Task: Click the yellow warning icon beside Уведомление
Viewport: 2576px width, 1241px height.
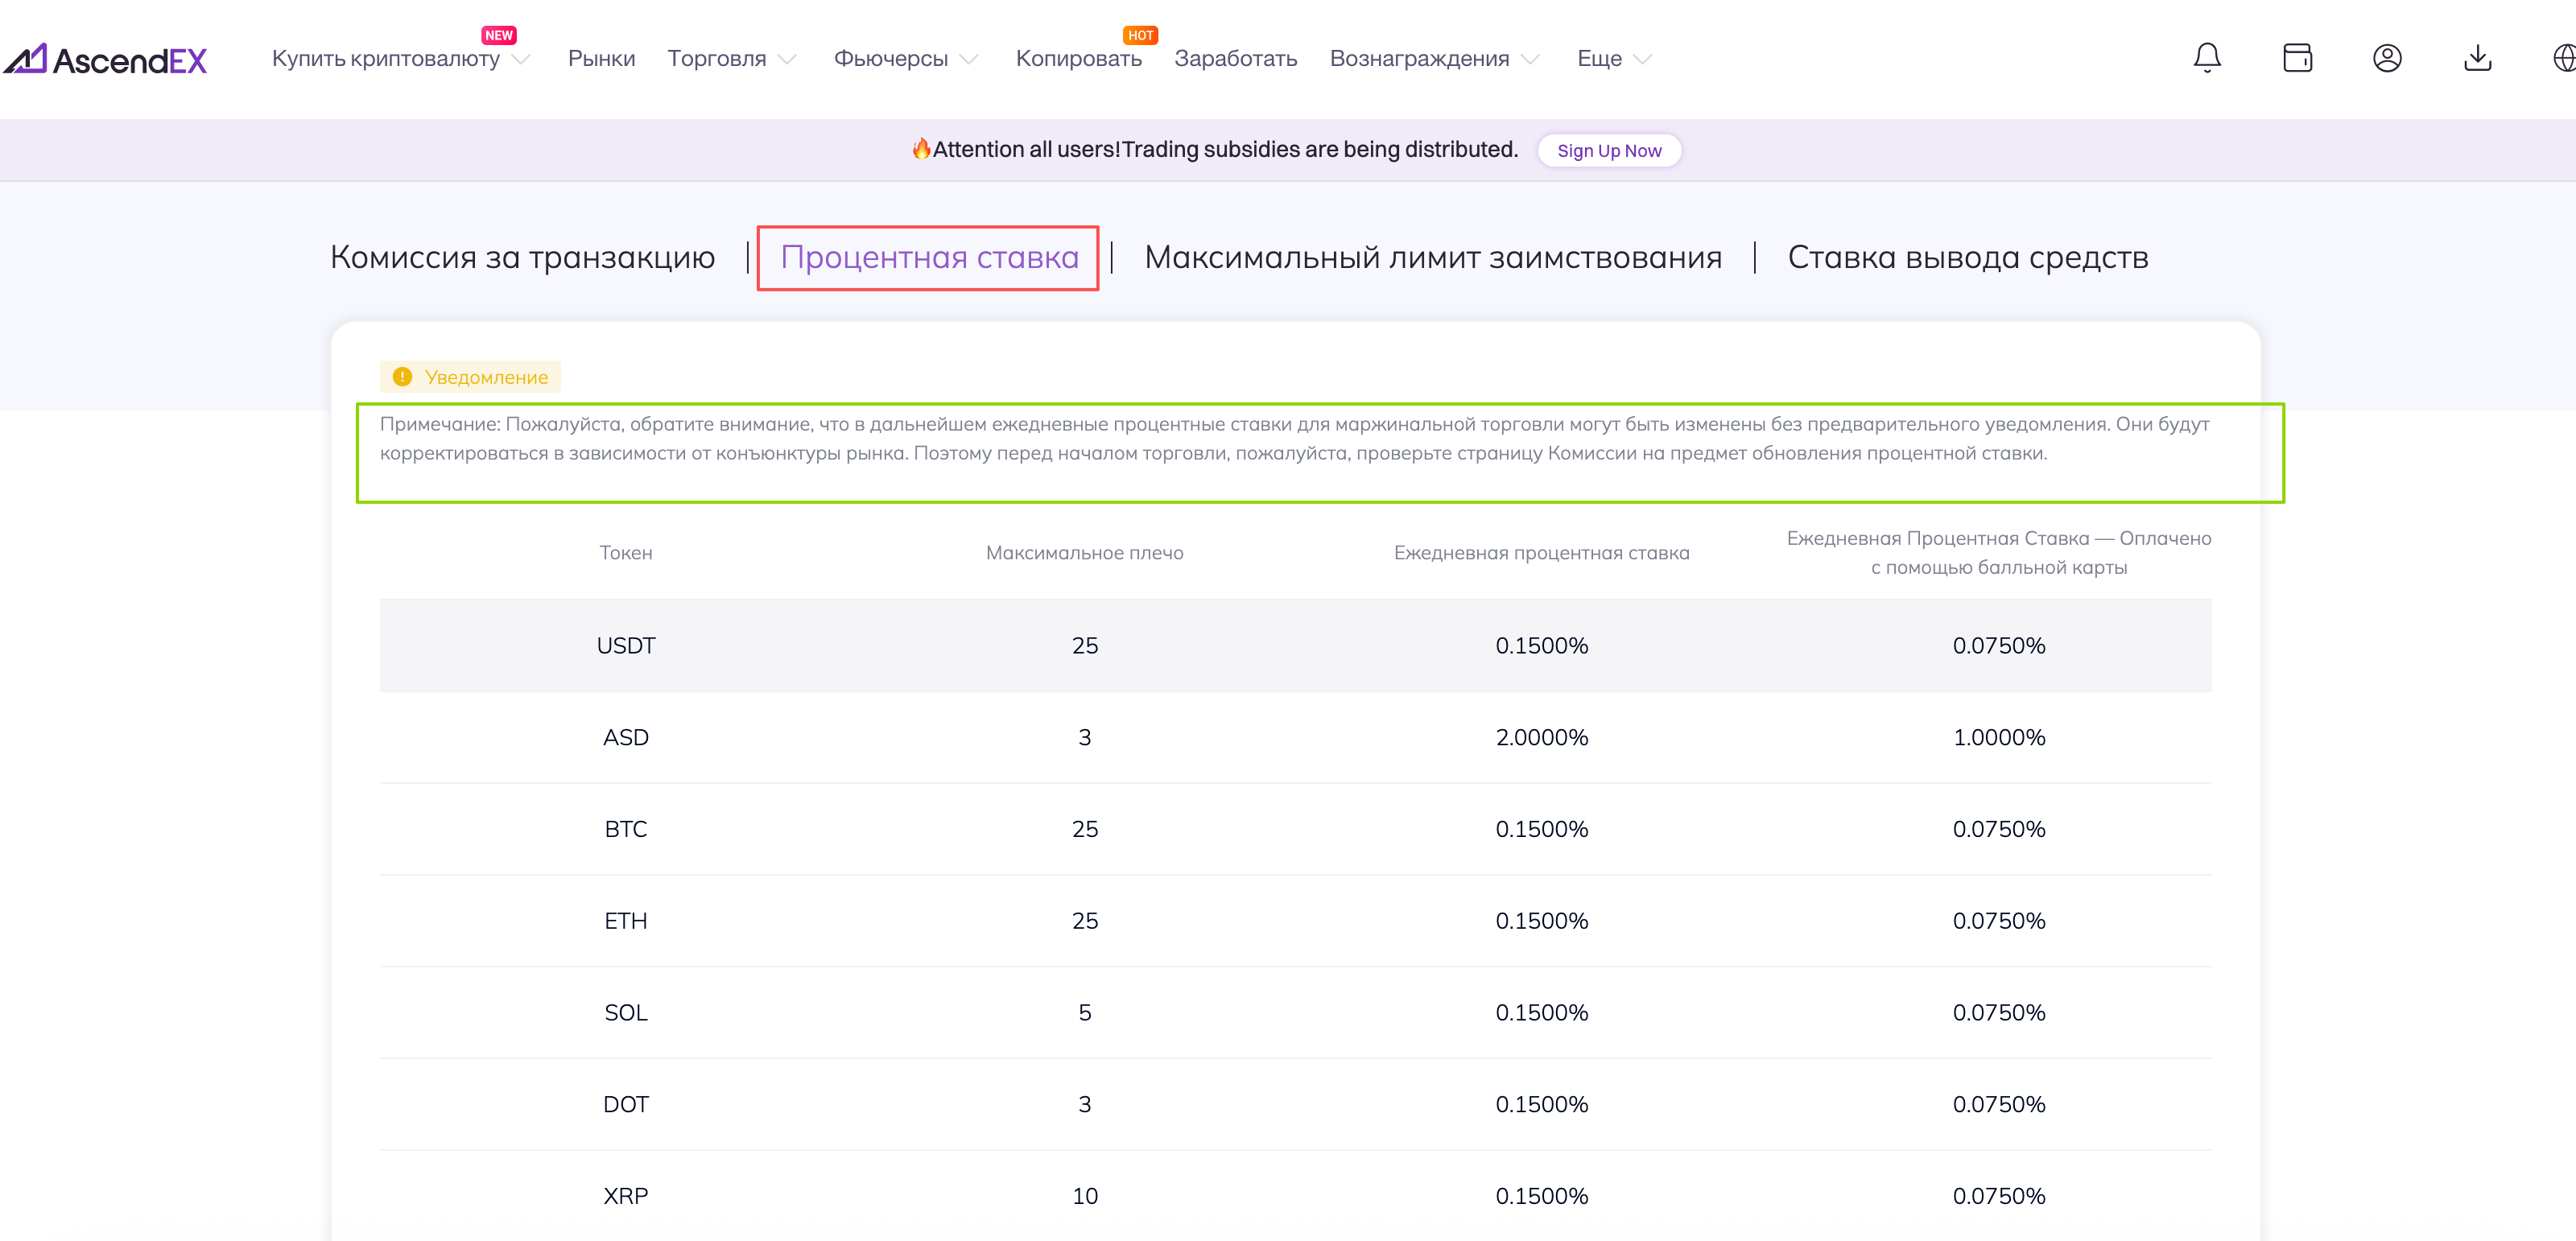Action: pyautogui.click(x=402, y=377)
